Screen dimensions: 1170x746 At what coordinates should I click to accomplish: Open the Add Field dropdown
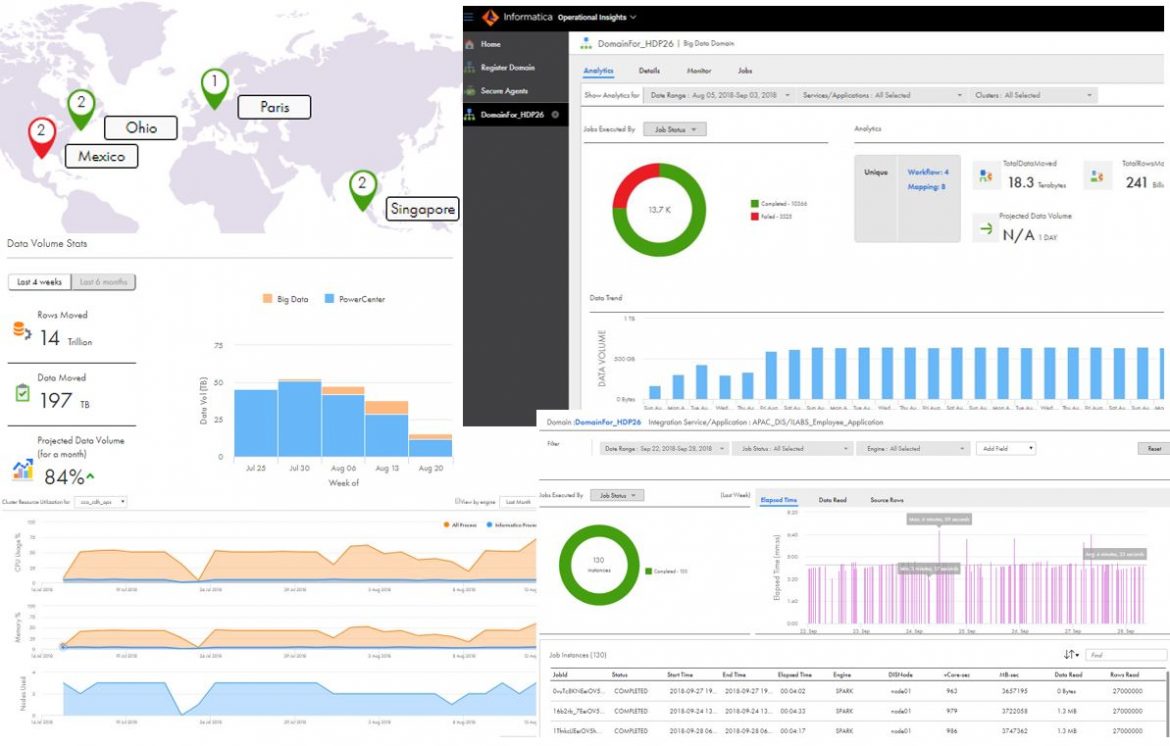[x=1006, y=449]
